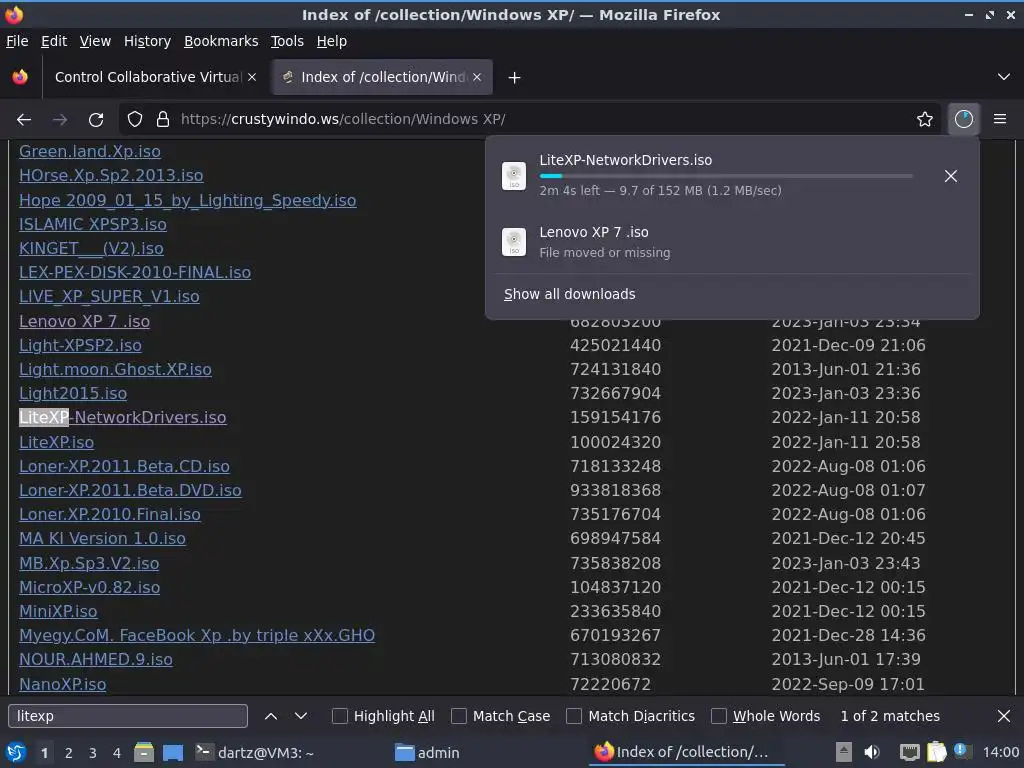Open the tracking protection shield icon

[x=135, y=120]
